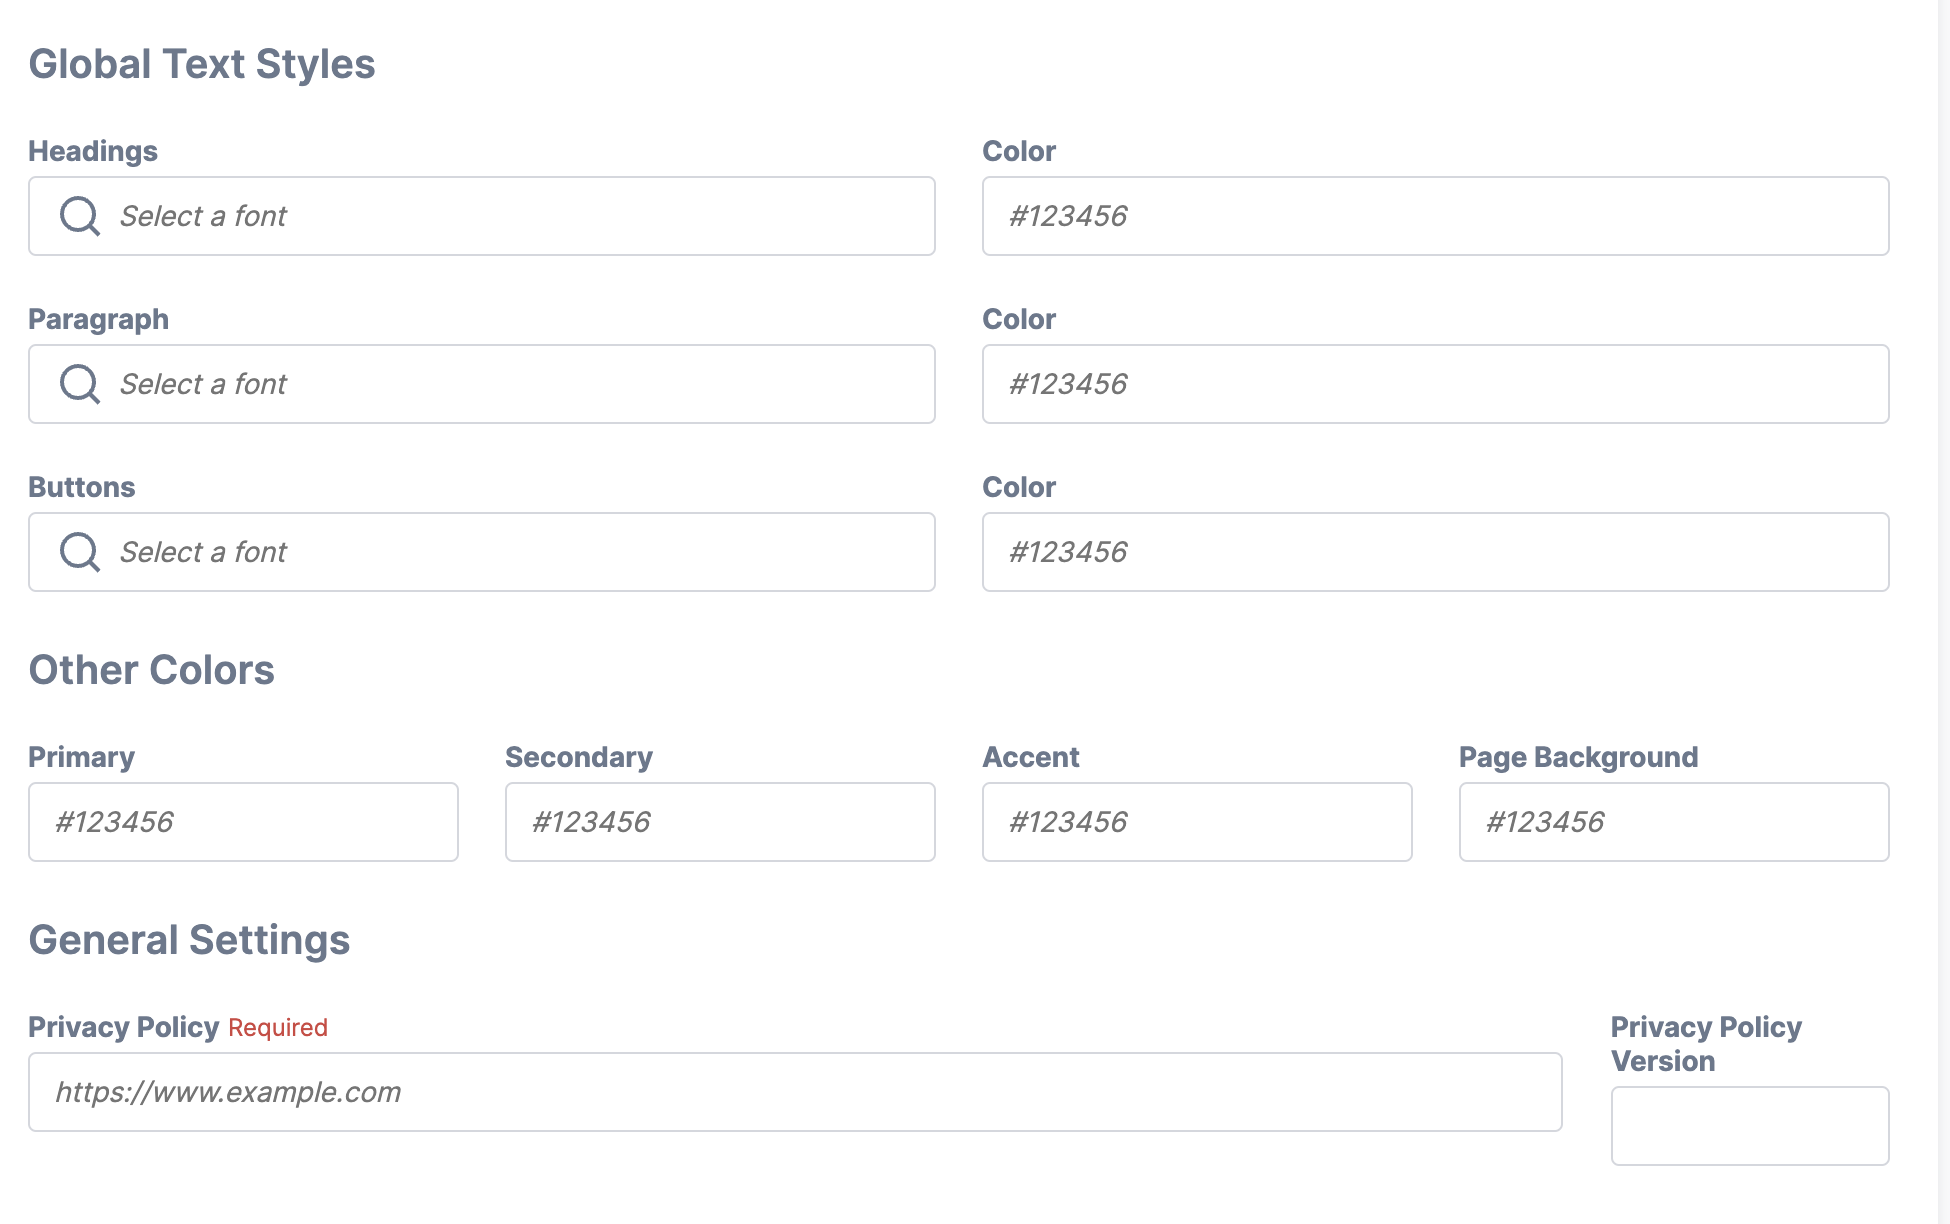Click the Privacy Policy URL field
Screen dimensions: 1950x1224
pyautogui.click(x=795, y=1092)
